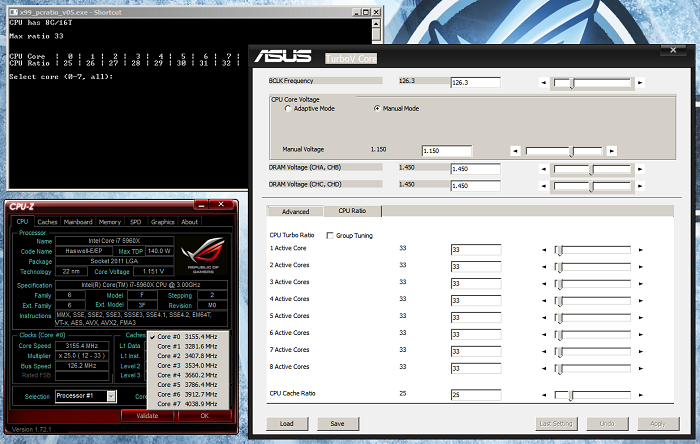Viewport: 700px width, 444px height.
Task: Click CPU Cache Ratio increase arrow
Action: pos(640,396)
